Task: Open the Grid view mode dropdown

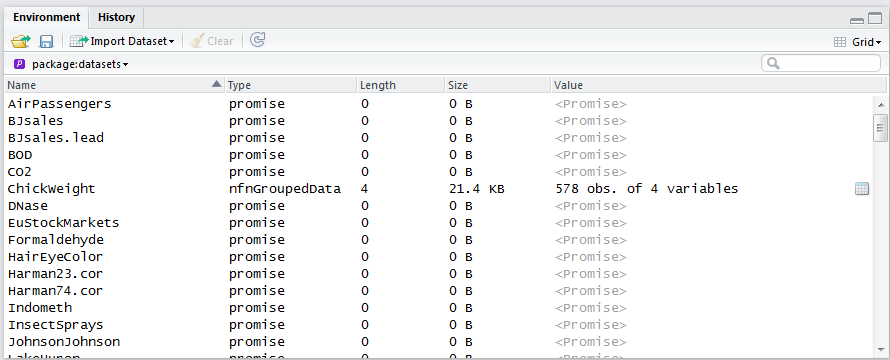Action: coord(857,42)
